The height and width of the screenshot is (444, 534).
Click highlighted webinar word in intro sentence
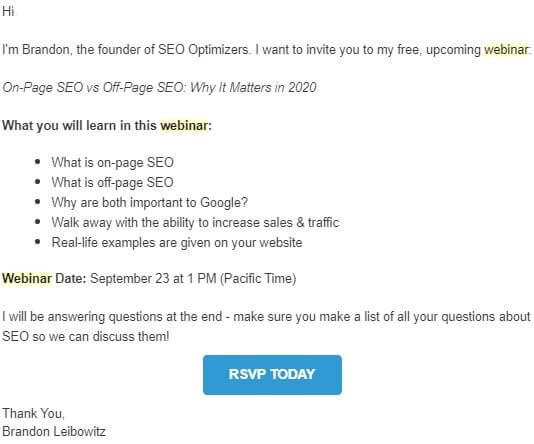[x=506, y=50]
